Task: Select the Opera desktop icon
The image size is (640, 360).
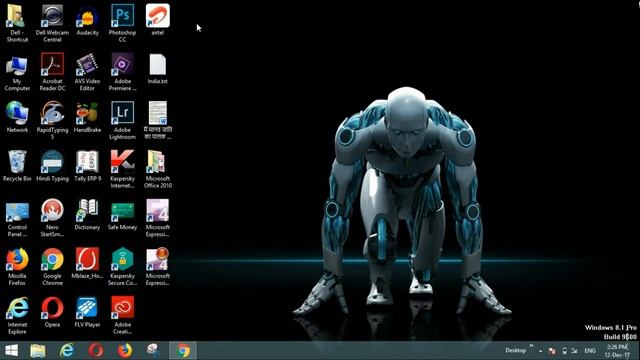Action: 52,308
